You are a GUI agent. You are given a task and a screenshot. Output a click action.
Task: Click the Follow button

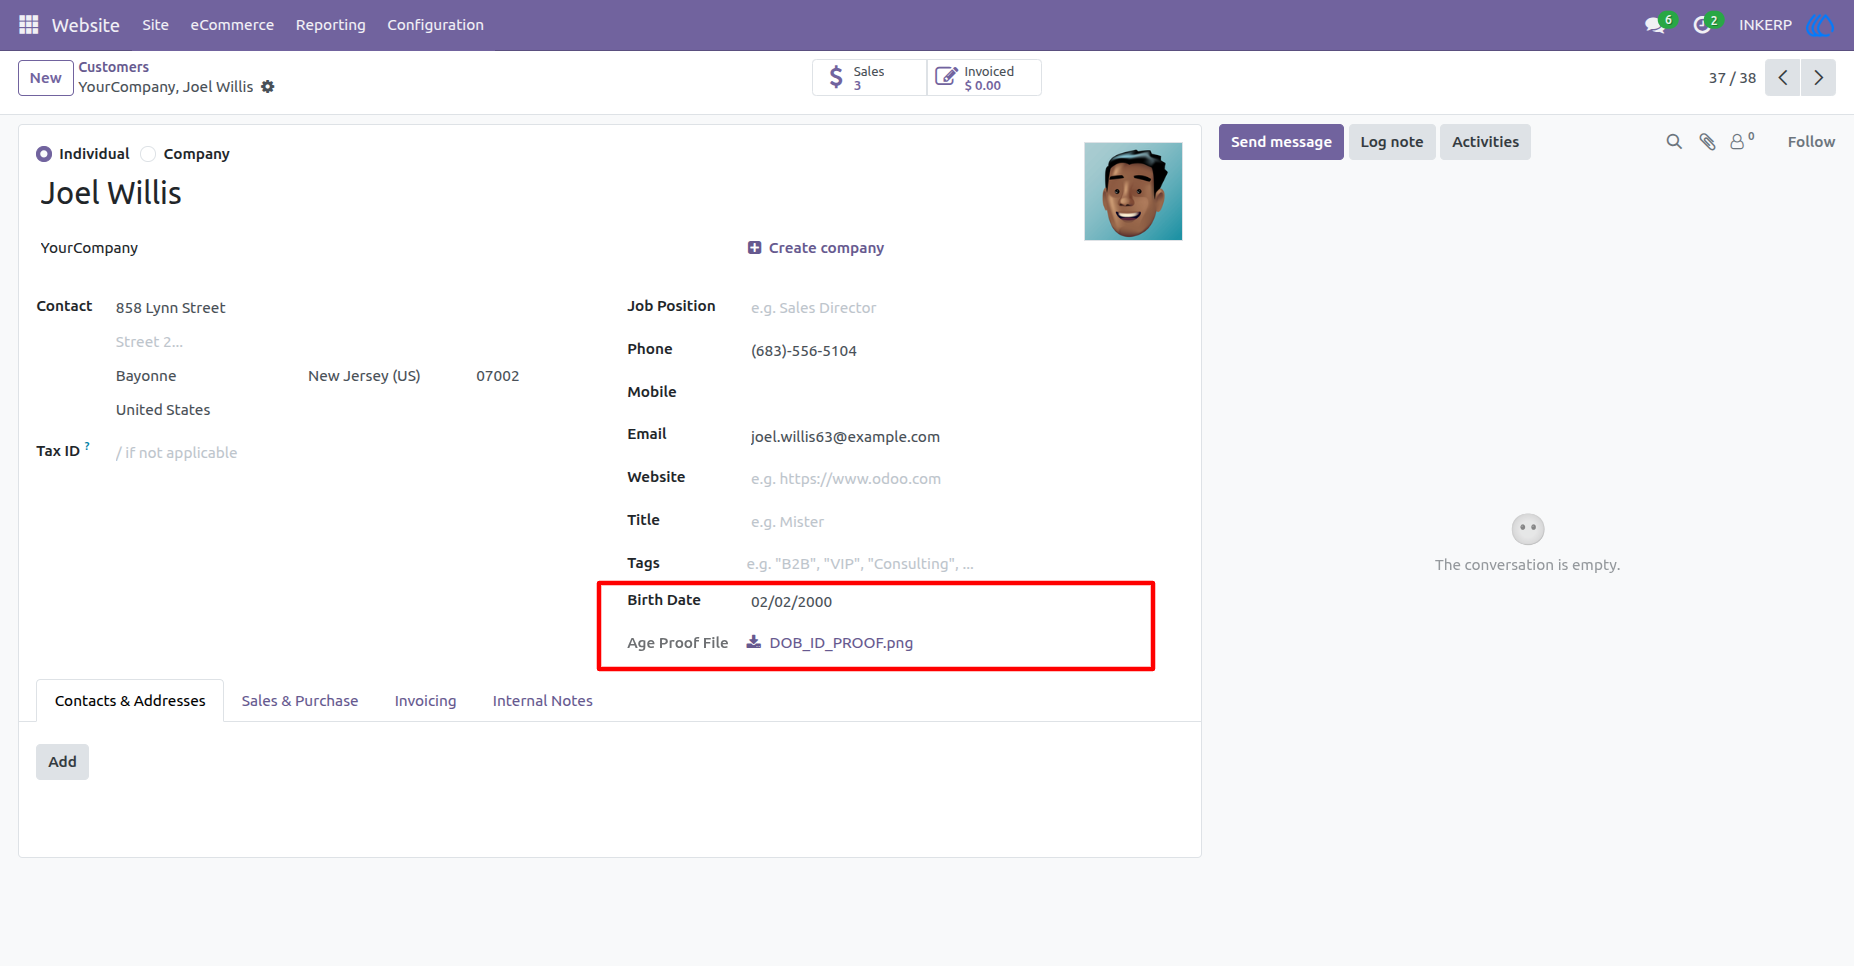(x=1811, y=142)
